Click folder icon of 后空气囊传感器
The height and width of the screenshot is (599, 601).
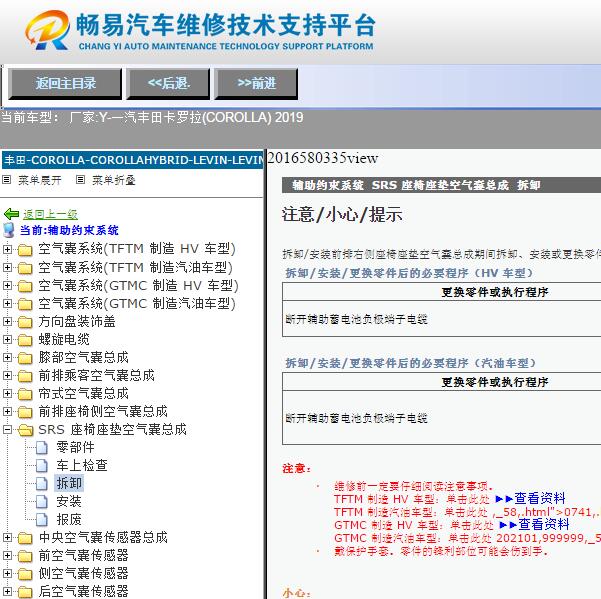[25, 592]
